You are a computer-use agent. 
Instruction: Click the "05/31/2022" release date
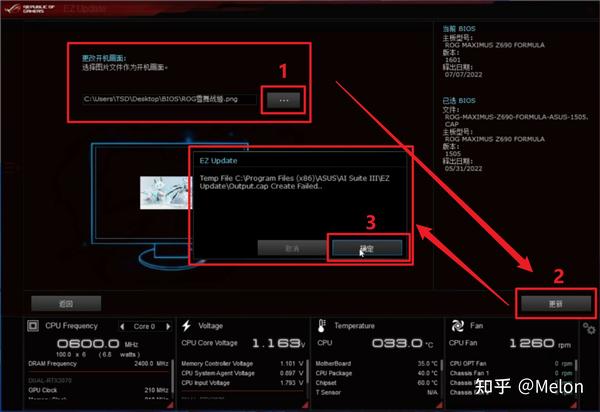click(x=463, y=168)
